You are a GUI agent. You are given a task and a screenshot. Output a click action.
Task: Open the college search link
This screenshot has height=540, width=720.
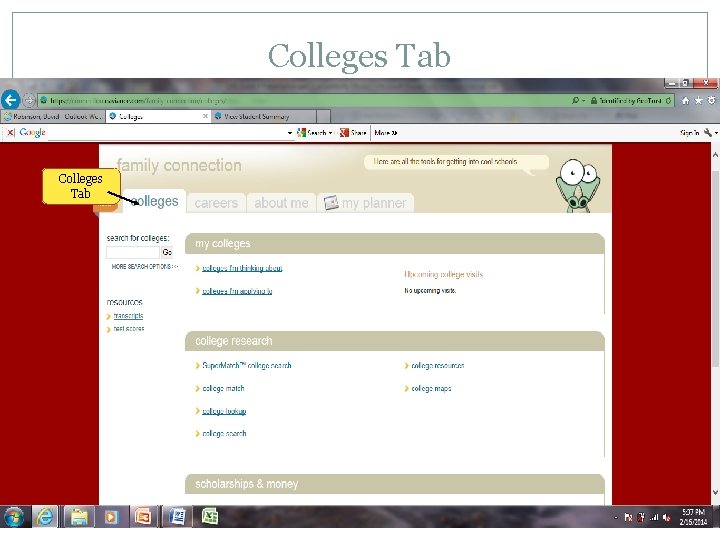point(224,433)
